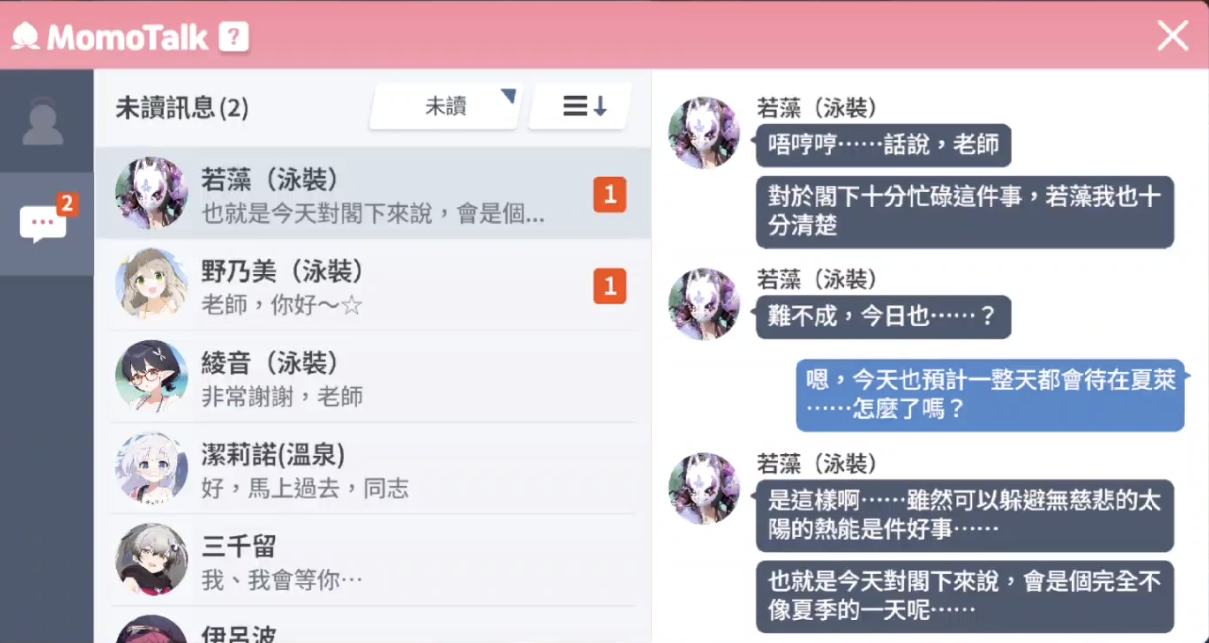Select the 潔莉諾(温泉) chat entry
This screenshot has height=643, width=1209.
(x=372, y=469)
